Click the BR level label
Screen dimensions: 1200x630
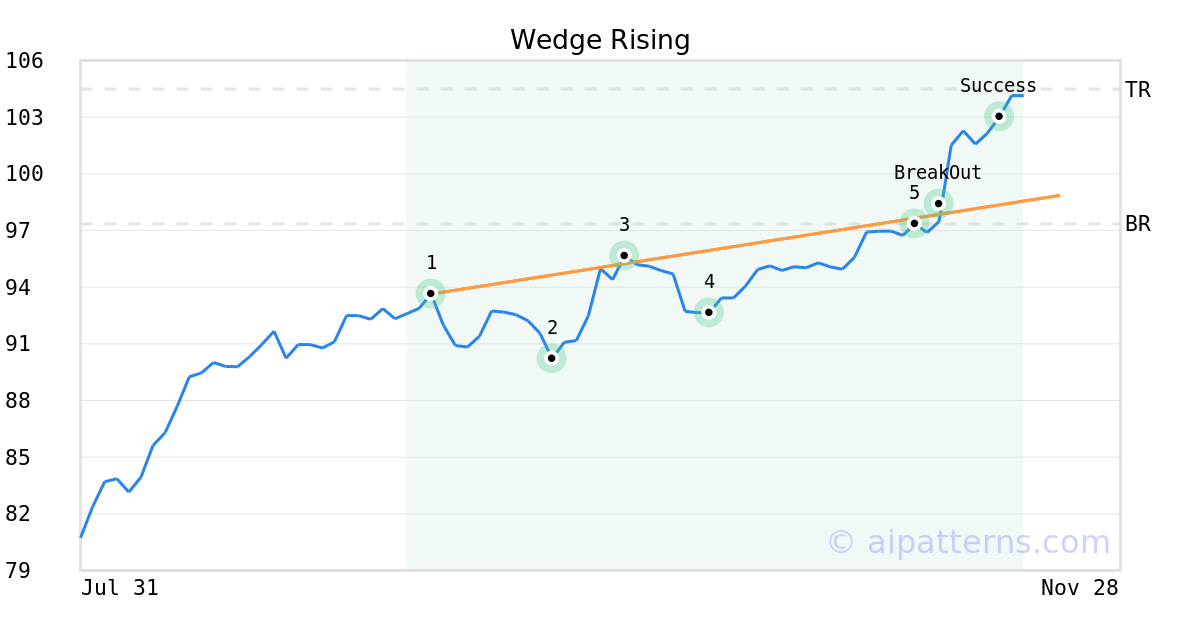pos(1138,224)
